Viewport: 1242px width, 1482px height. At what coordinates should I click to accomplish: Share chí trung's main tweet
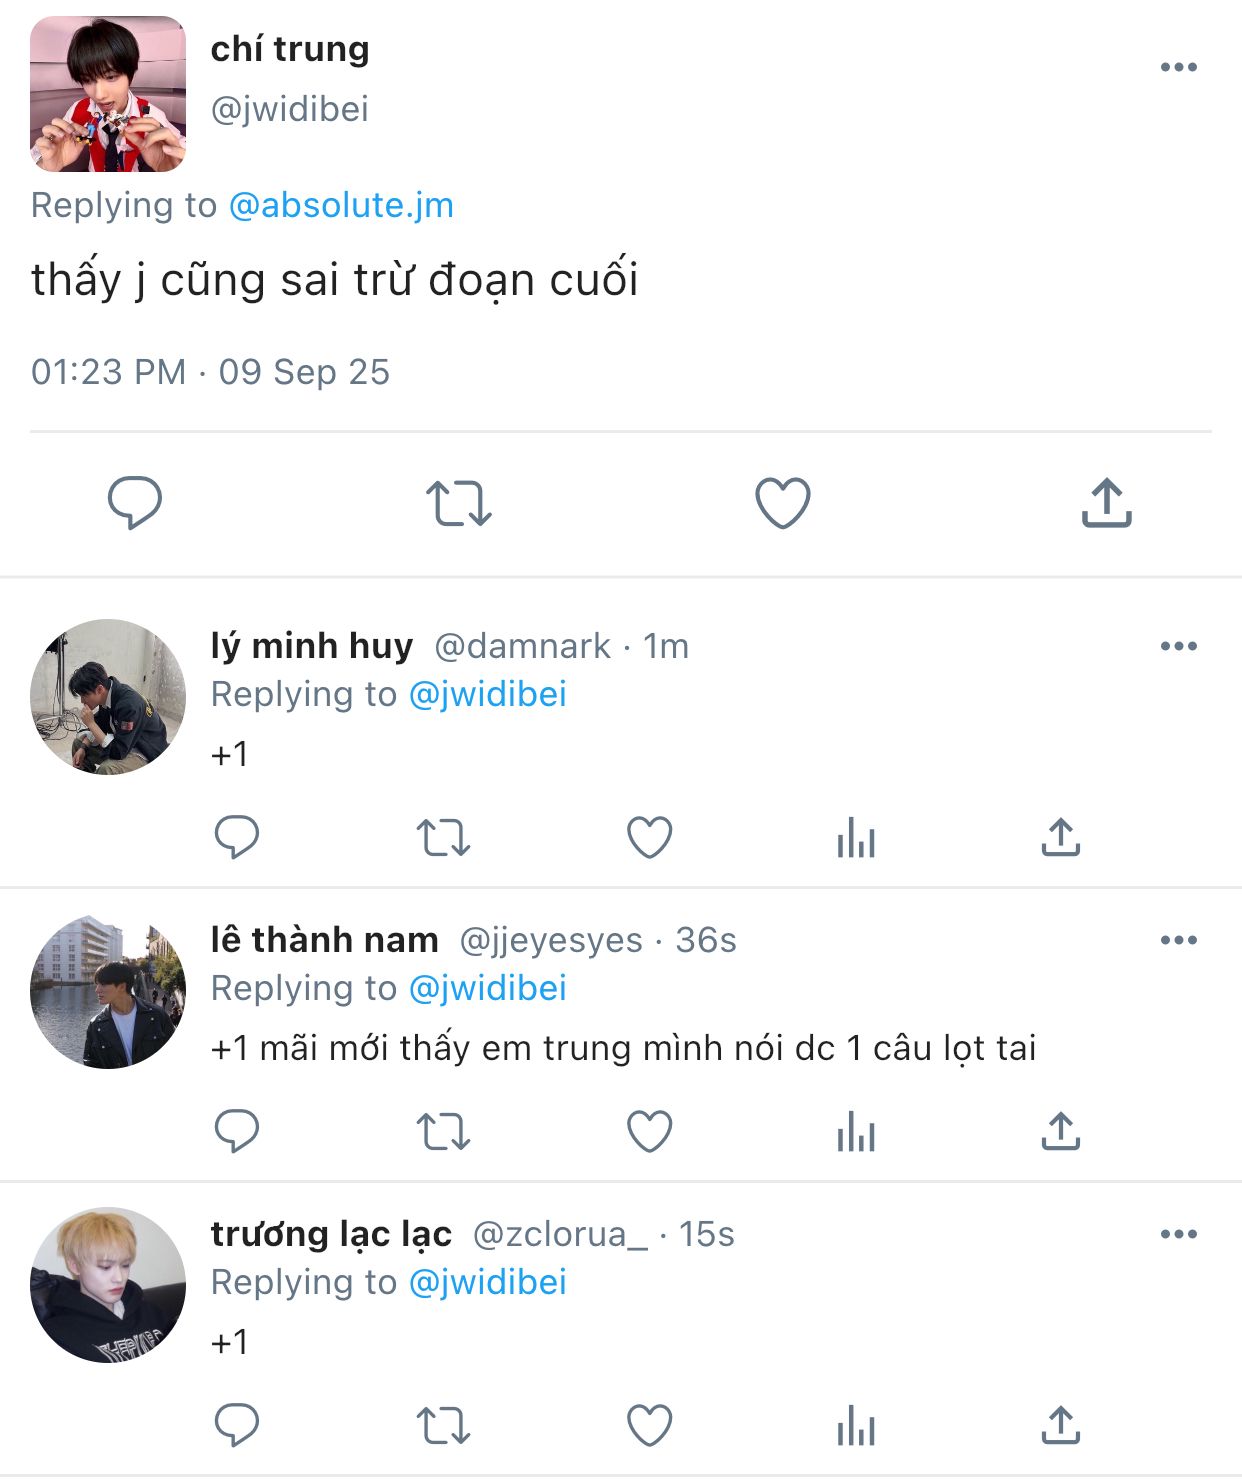pyautogui.click(x=1106, y=502)
